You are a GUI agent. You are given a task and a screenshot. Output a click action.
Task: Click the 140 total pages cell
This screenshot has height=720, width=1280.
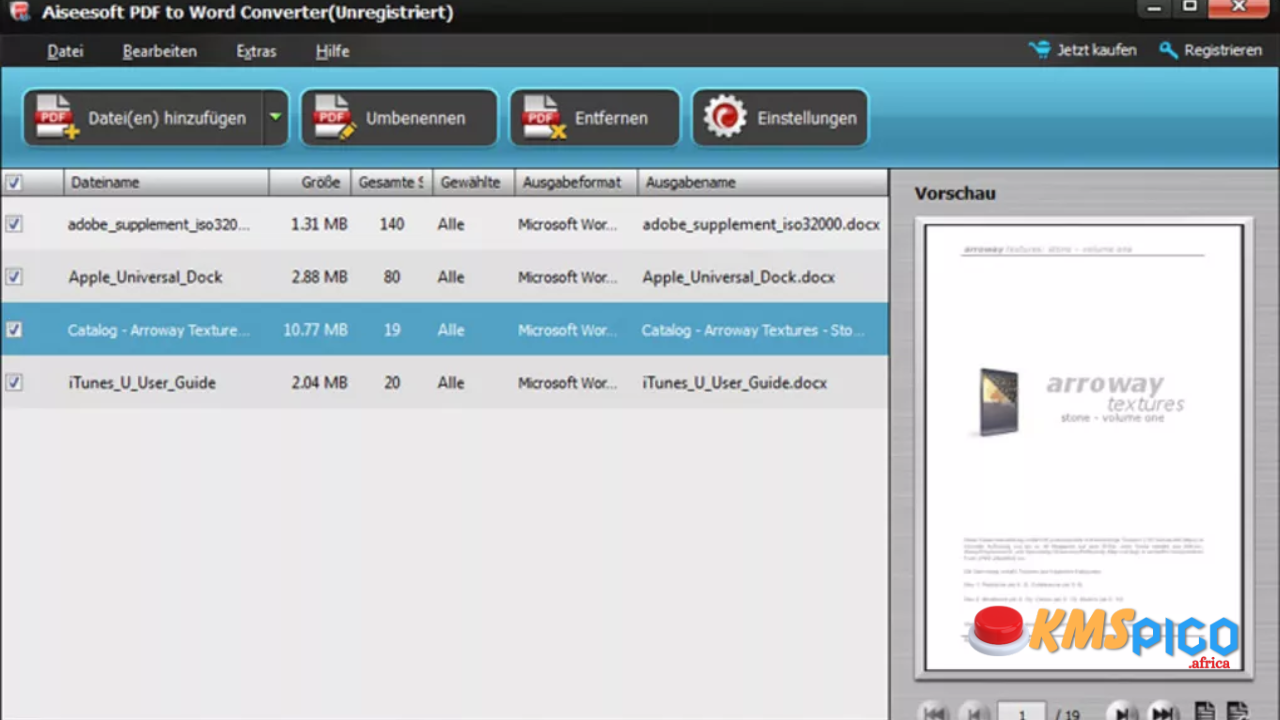click(392, 224)
